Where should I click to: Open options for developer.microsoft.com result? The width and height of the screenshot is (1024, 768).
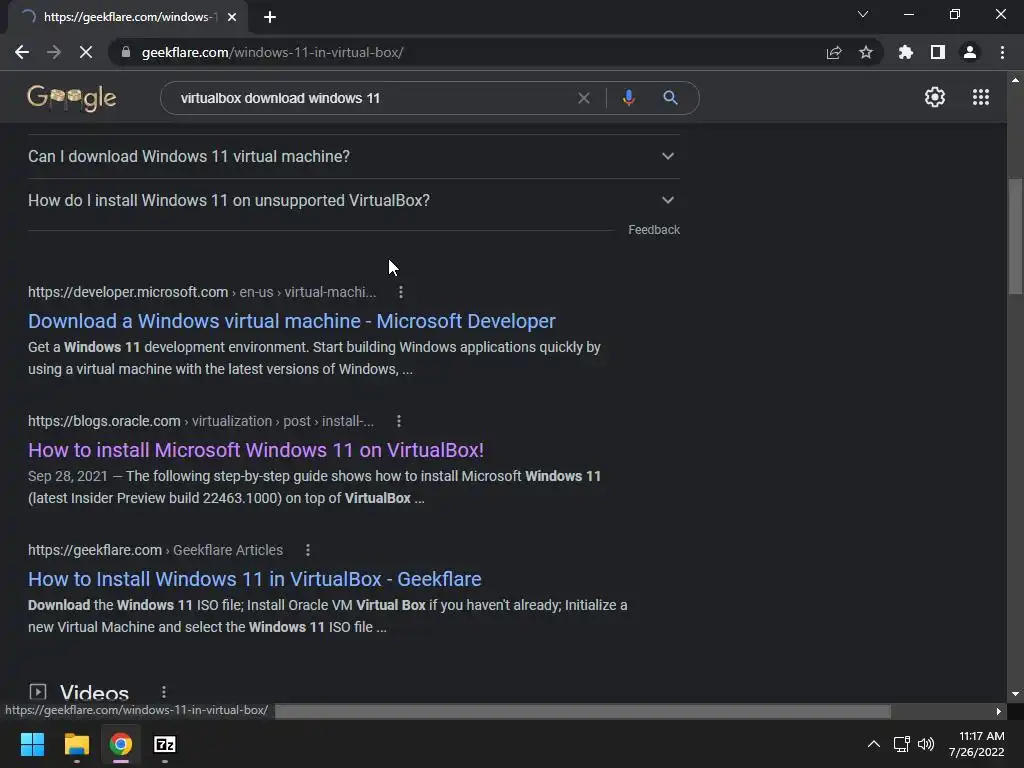(x=400, y=292)
